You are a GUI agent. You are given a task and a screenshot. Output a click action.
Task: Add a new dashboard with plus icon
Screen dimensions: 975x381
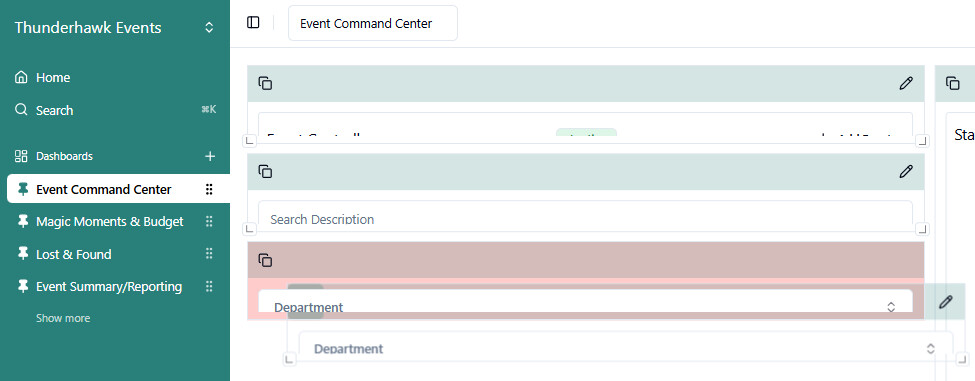coord(210,156)
